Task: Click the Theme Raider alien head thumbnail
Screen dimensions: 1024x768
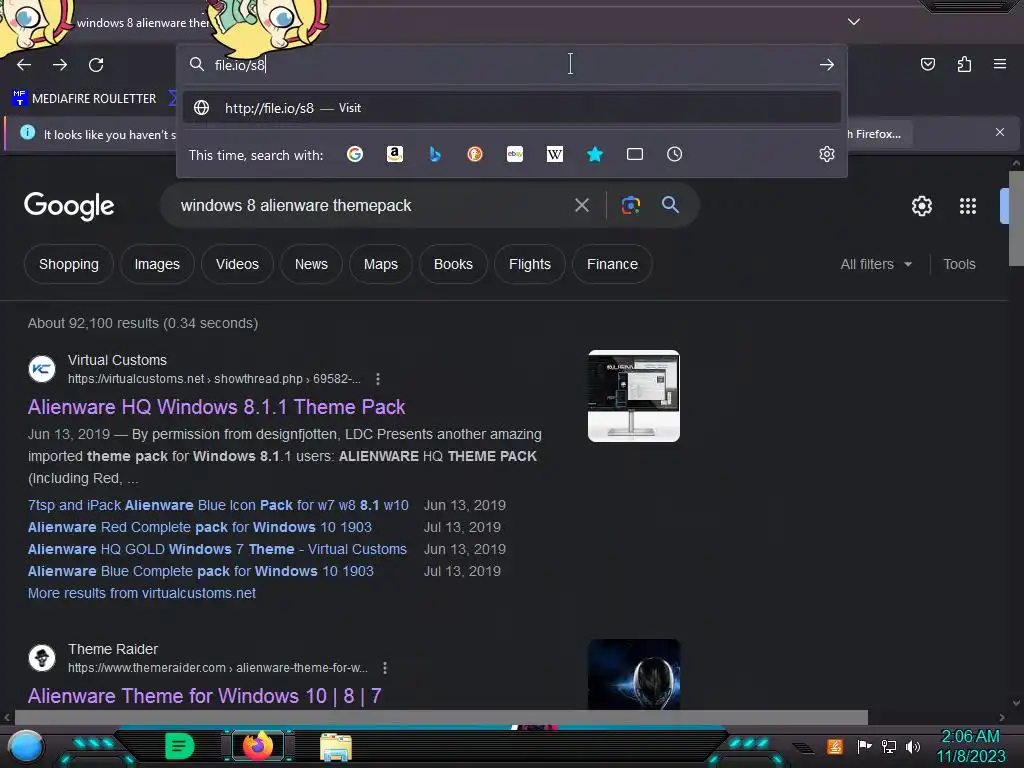Action: (633, 675)
